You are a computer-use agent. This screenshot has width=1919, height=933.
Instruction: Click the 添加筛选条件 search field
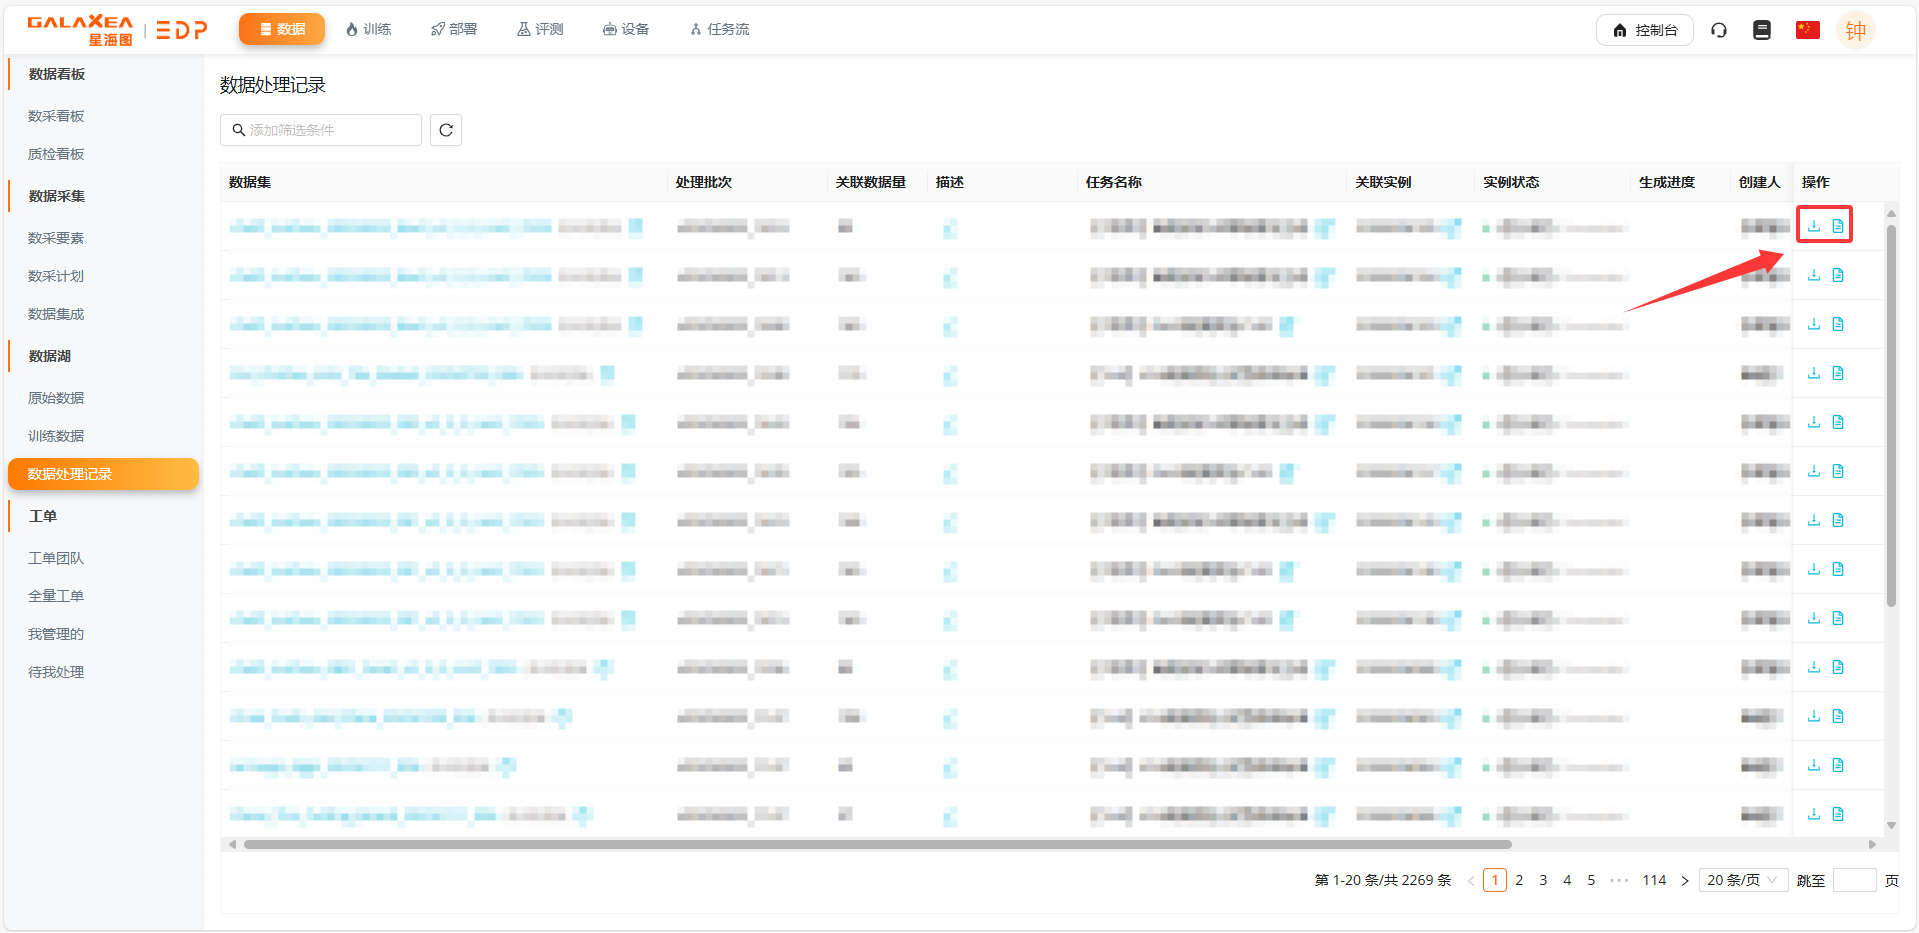tap(328, 130)
